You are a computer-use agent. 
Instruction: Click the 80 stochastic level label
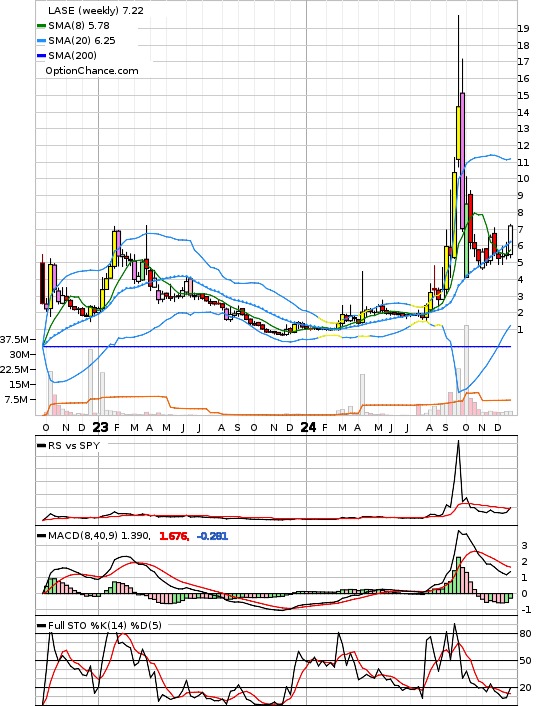click(525, 634)
